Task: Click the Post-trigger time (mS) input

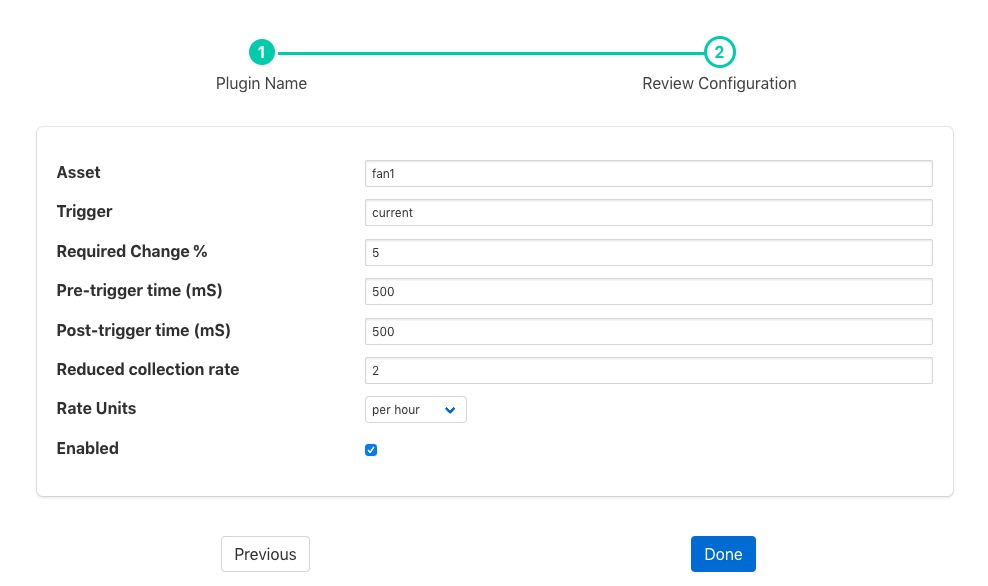Action: [x=648, y=331]
